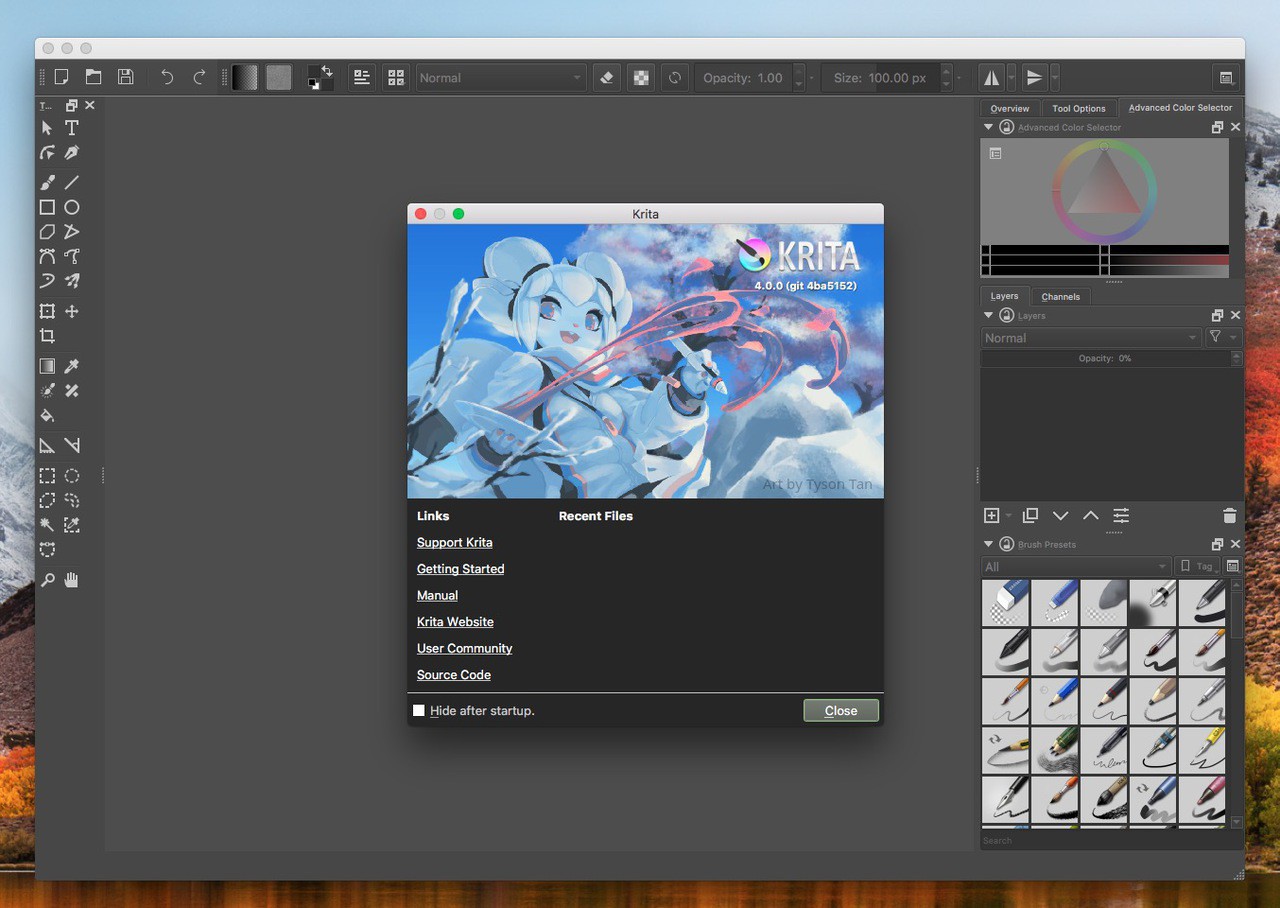The width and height of the screenshot is (1280, 908).
Task: Select the Crop tool
Action: [47, 336]
